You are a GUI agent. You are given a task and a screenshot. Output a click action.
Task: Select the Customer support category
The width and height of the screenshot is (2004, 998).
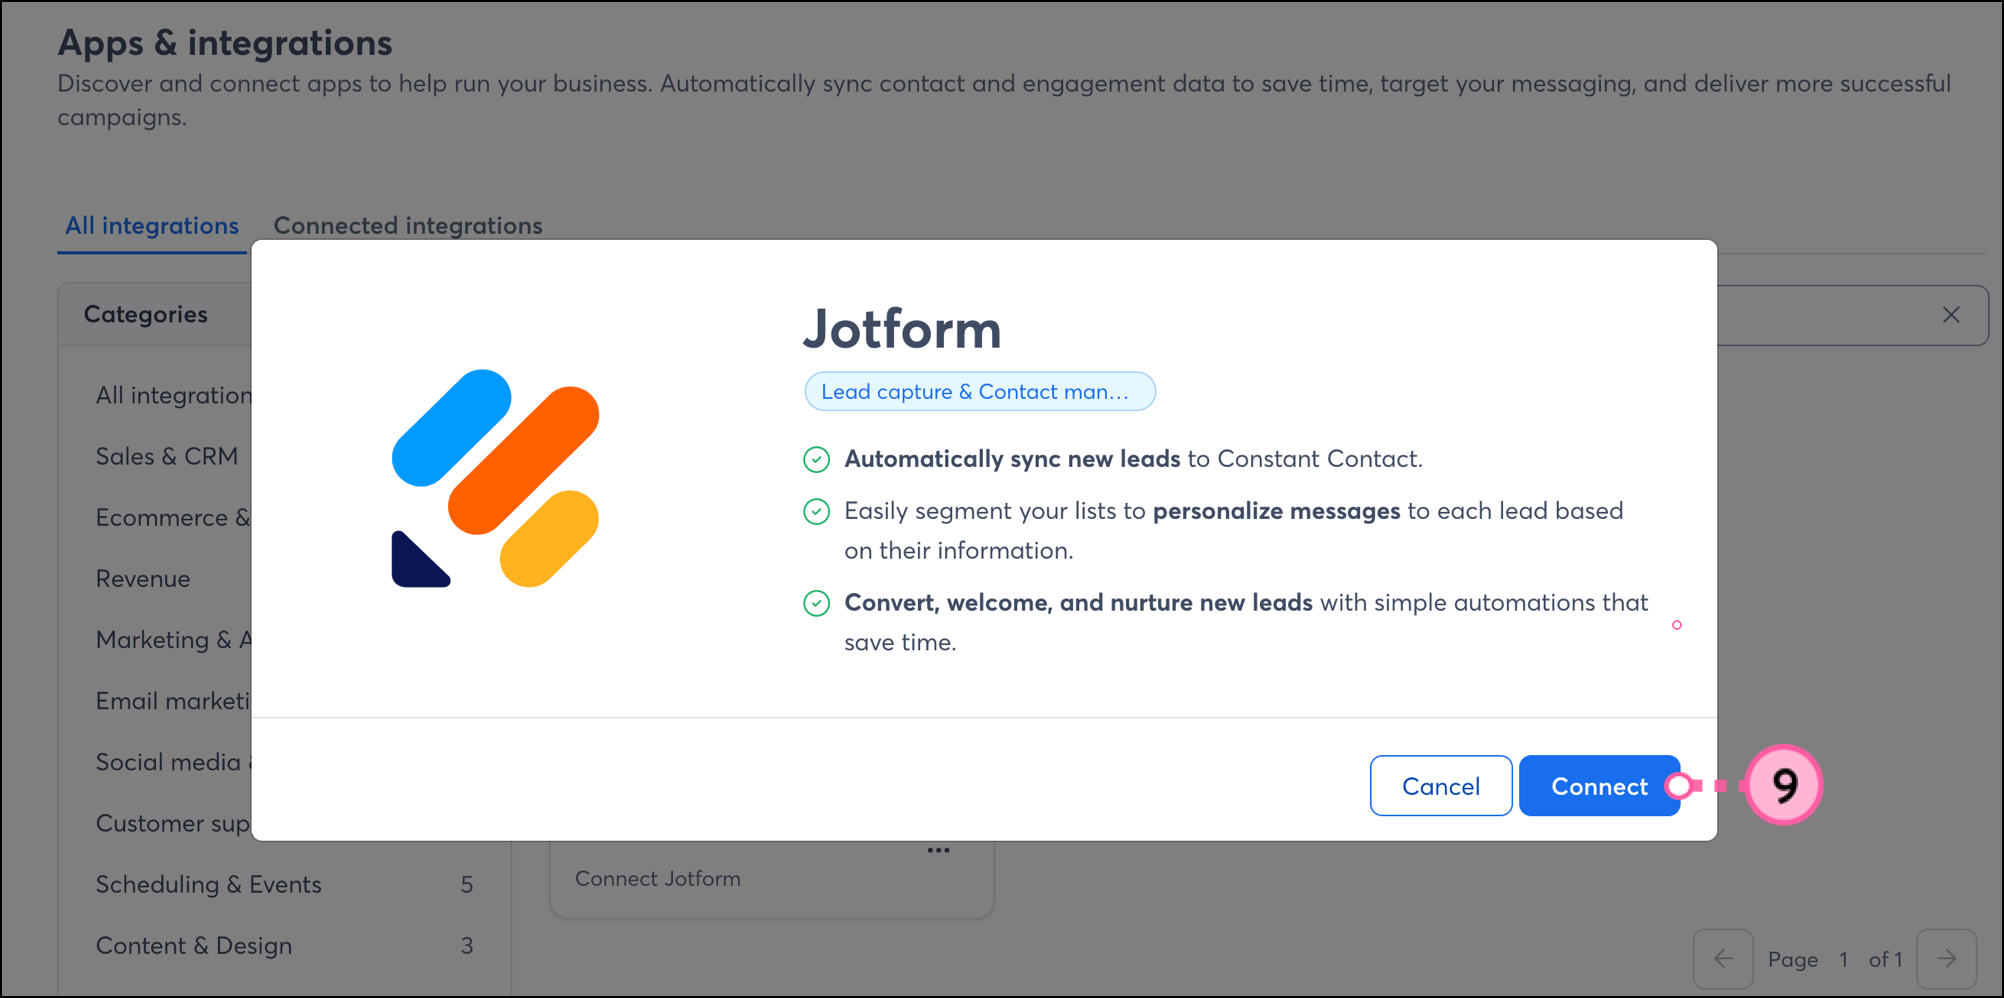(x=173, y=823)
